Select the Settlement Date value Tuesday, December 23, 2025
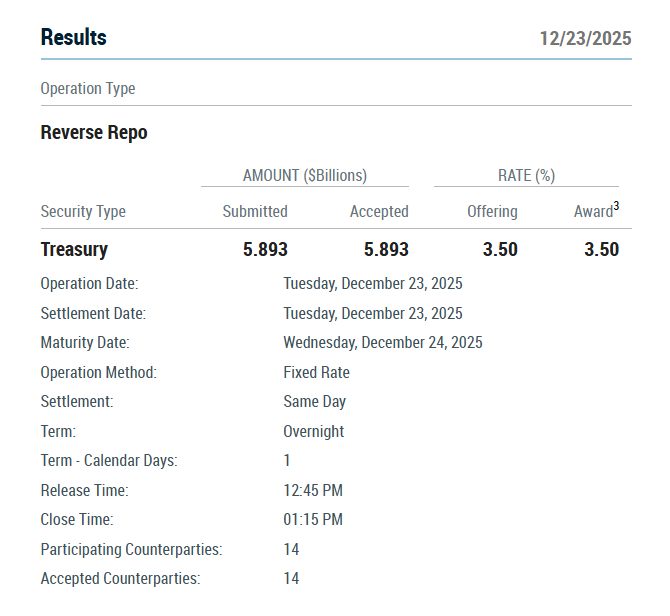Screen dimensions: 670x616 click(373, 314)
